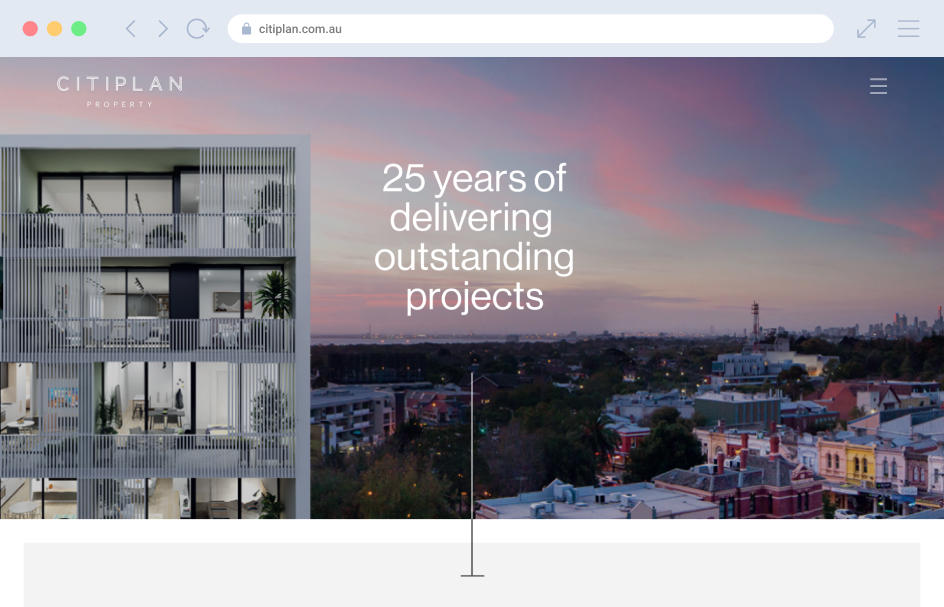This screenshot has height=607, width=944.
Task: Click the browser back arrow
Action: (131, 28)
